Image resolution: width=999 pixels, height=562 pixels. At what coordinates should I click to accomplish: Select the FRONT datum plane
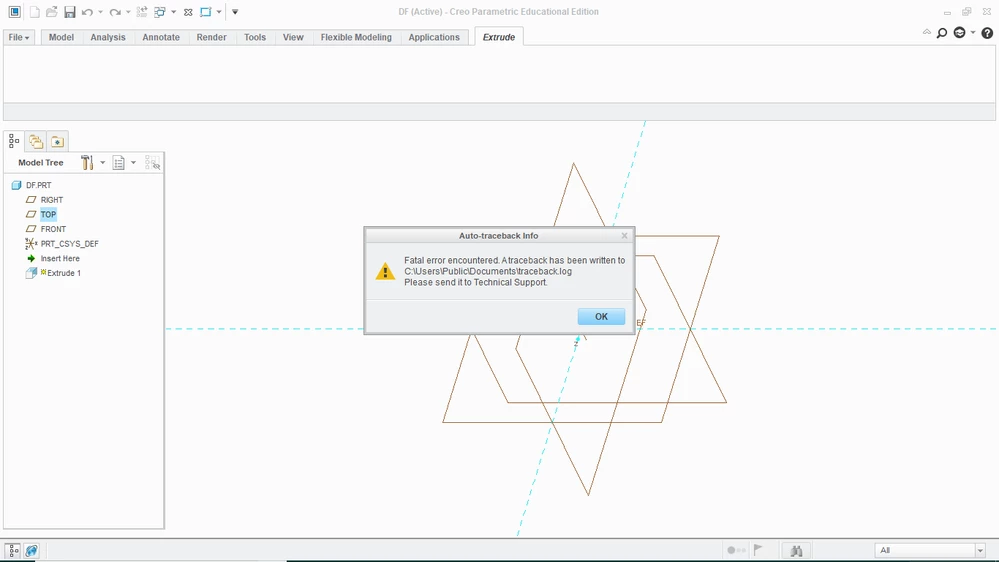tap(53, 229)
